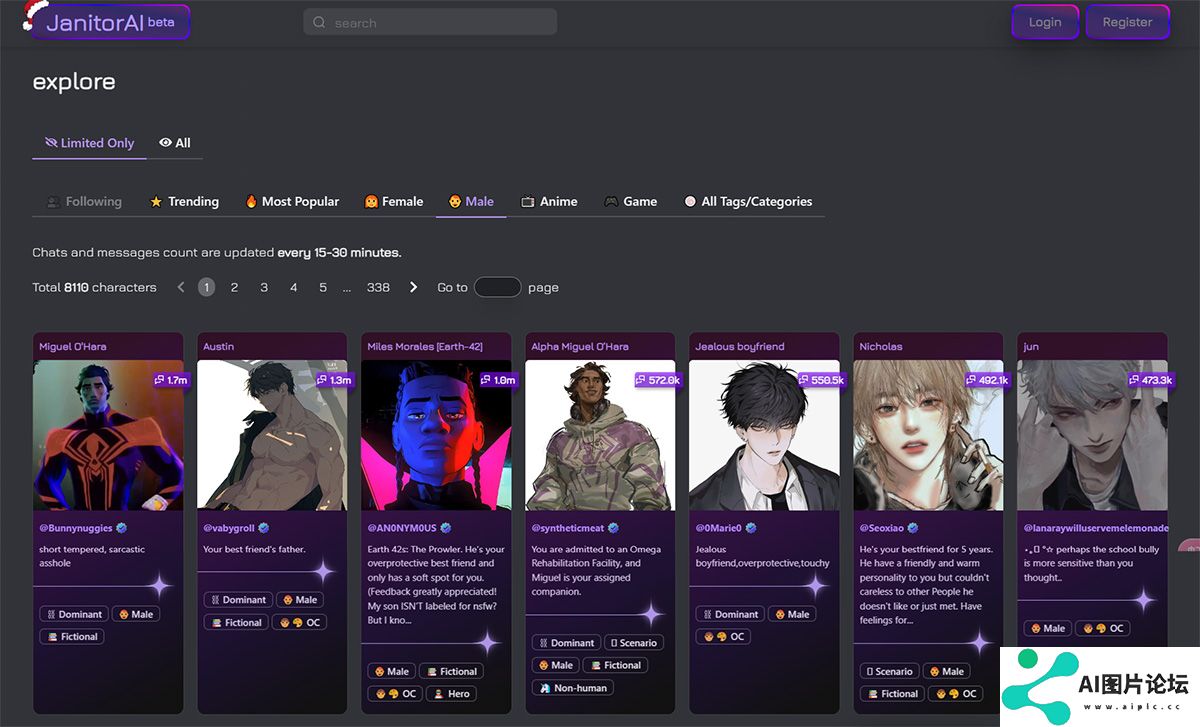This screenshot has width=1200, height=727.
Task: Click the 572.0k chats count badge
Action: point(658,380)
